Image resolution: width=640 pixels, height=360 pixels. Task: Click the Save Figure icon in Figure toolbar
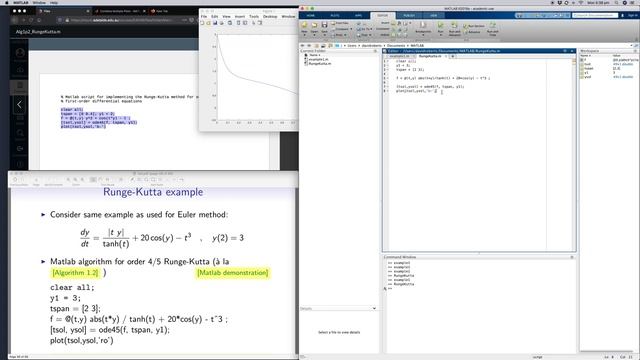tap(215, 23)
